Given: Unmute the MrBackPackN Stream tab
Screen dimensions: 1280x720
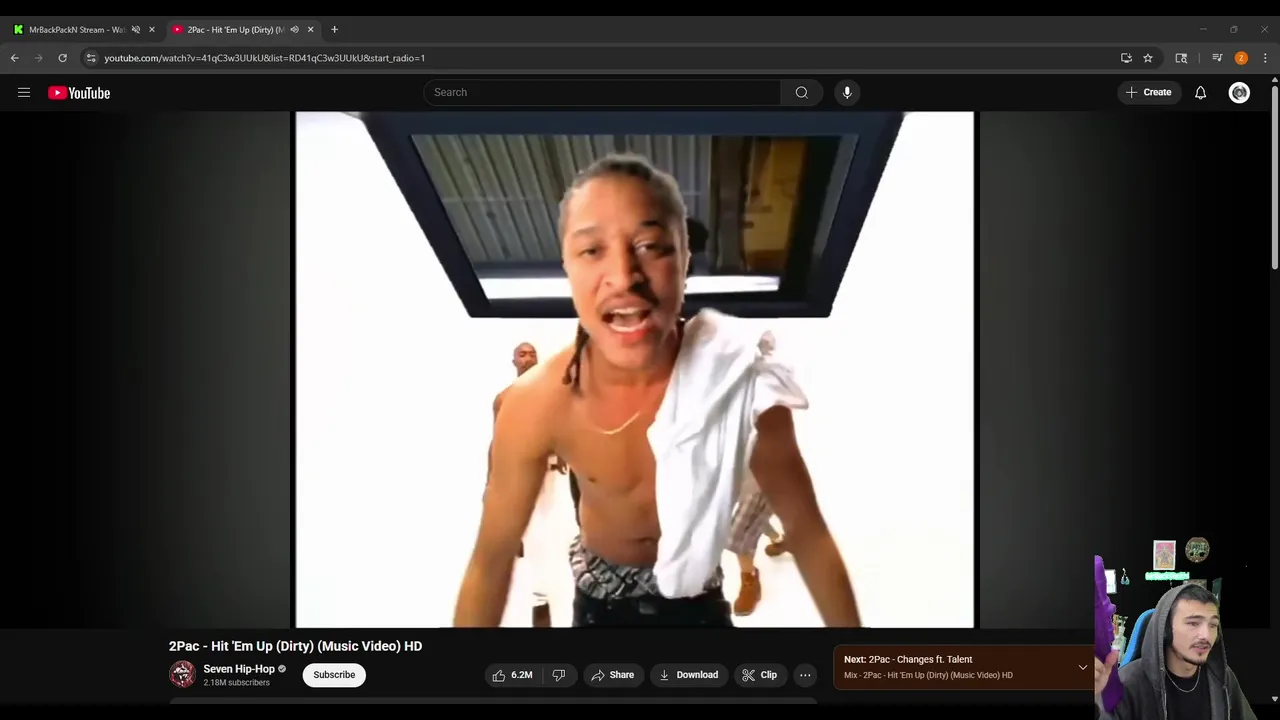Looking at the screenshot, I should coord(136,30).
